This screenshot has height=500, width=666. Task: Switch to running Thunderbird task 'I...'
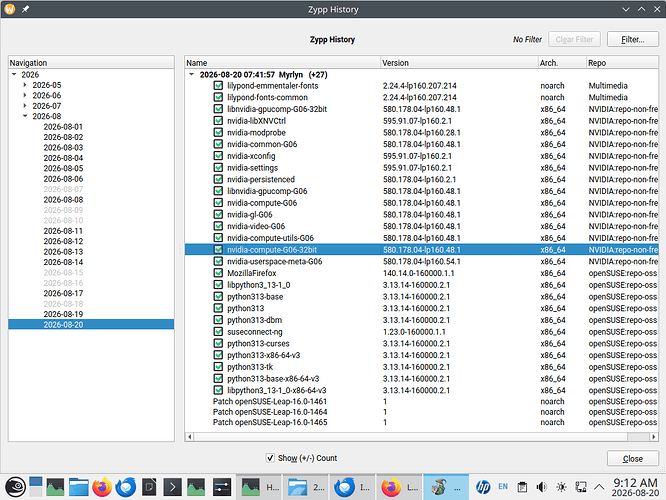coord(353,487)
